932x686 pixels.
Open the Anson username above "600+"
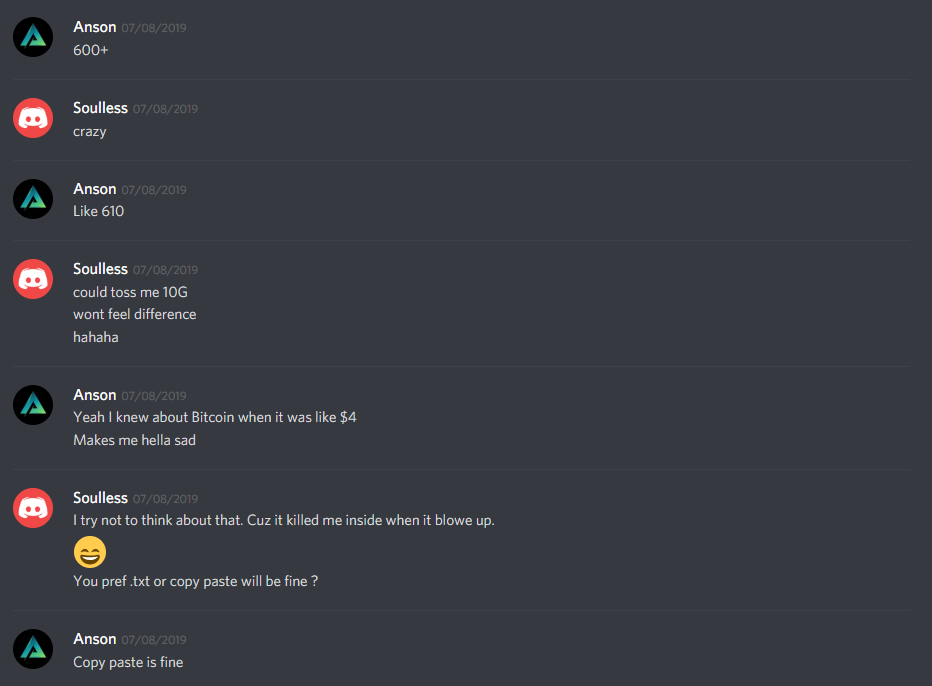(95, 27)
